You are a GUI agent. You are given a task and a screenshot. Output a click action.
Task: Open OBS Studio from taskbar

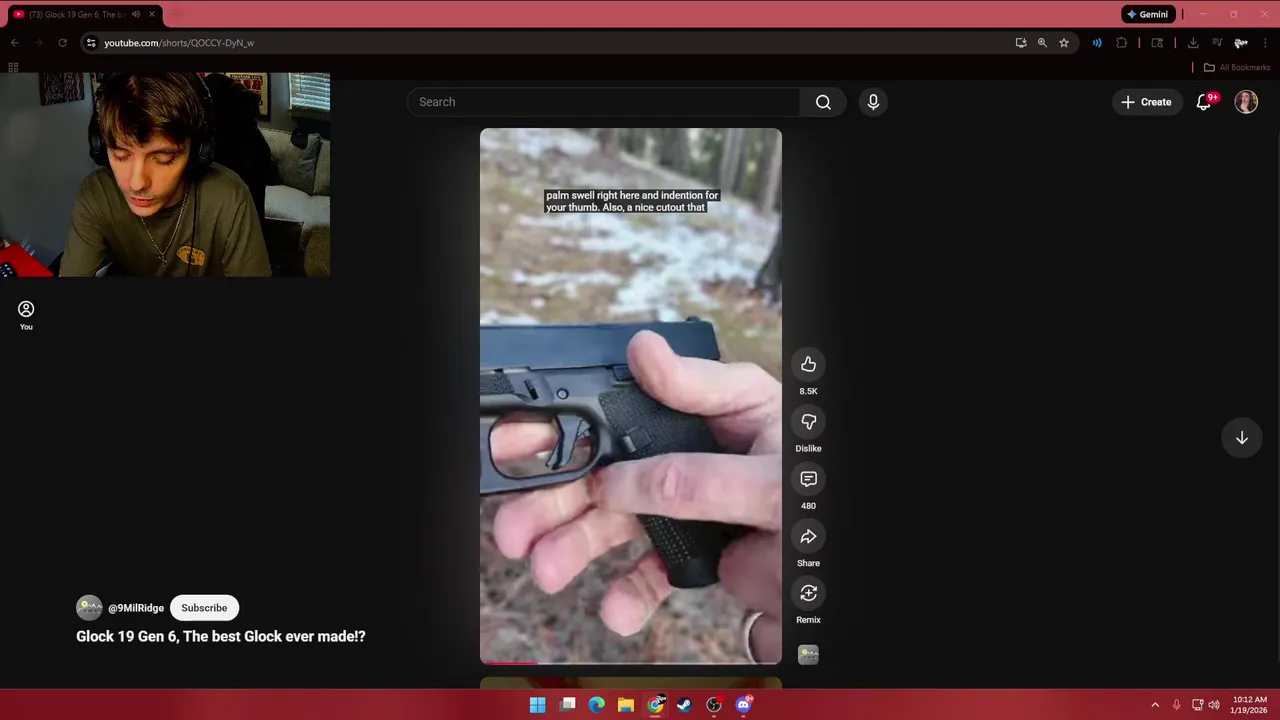click(714, 705)
